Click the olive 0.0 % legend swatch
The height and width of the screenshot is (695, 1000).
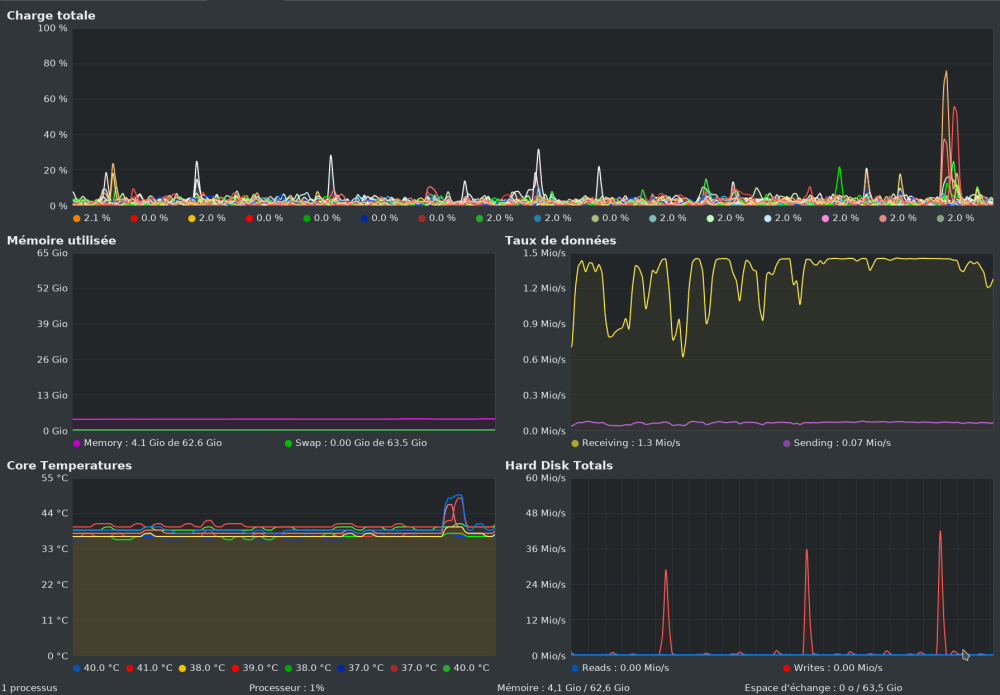tap(595, 219)
